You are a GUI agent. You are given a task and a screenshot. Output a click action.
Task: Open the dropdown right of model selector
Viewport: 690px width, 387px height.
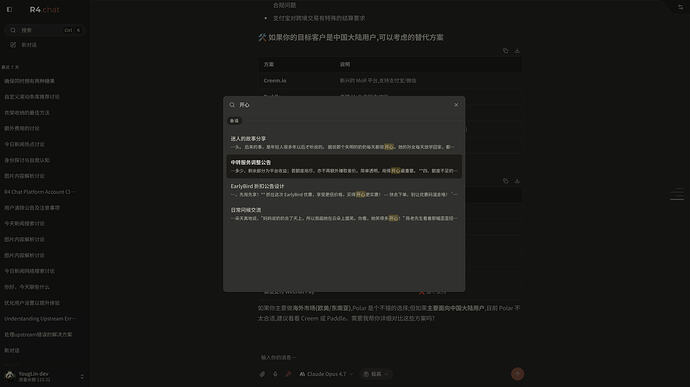pos(375,374)
